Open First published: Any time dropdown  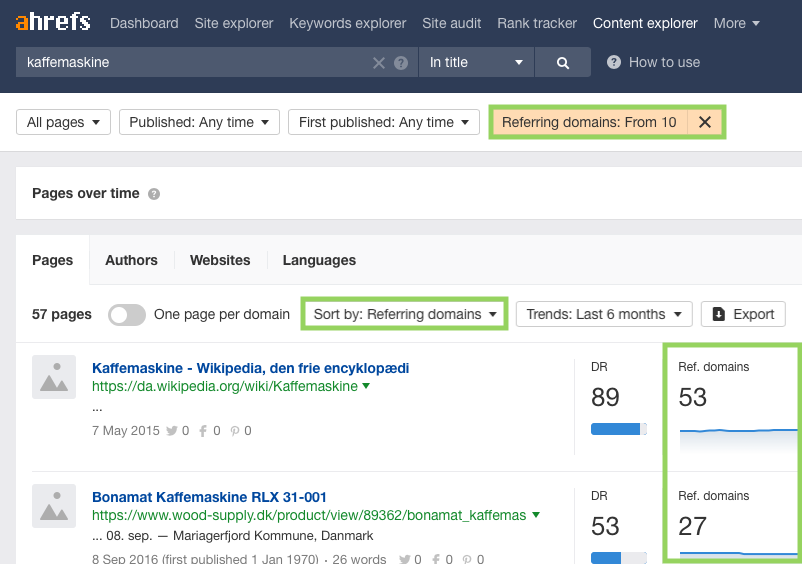coord(384,122)
